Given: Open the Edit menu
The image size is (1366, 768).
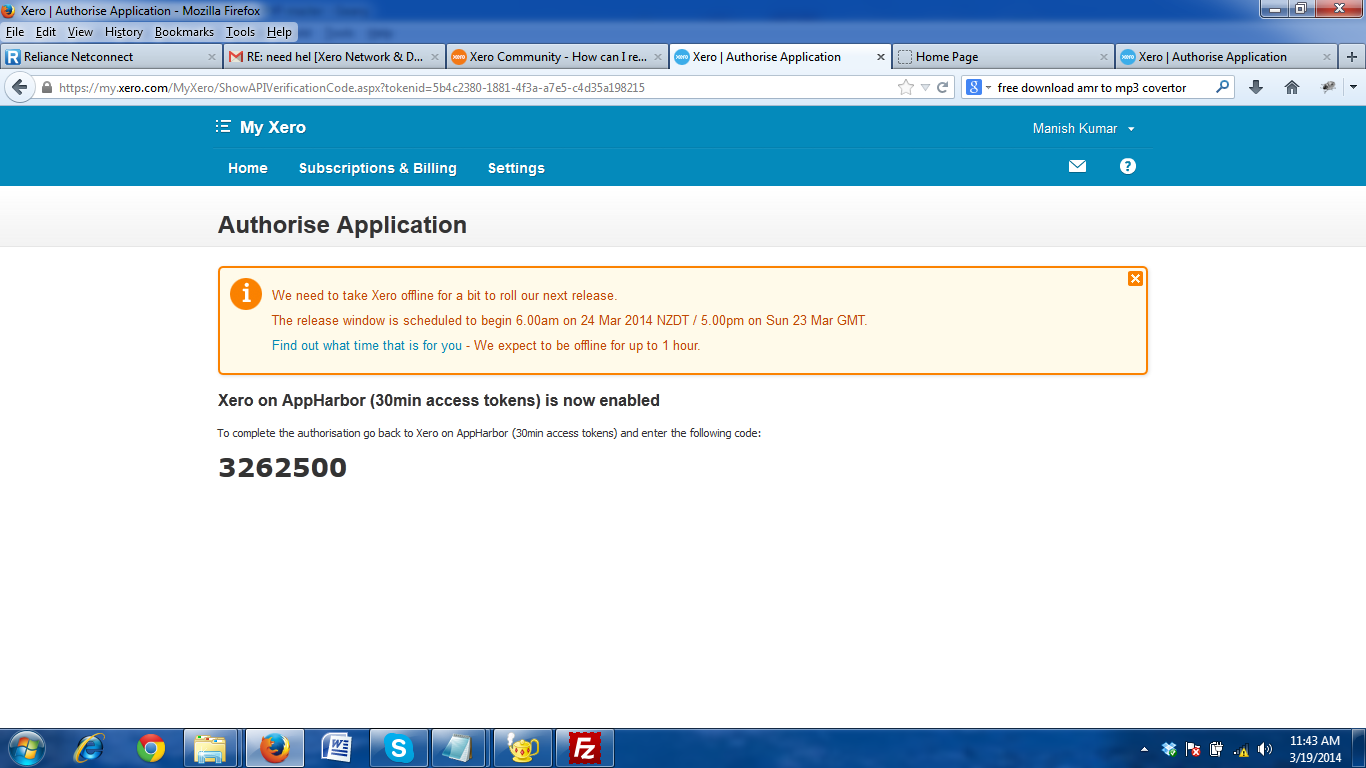Looking at the screenshot, I should click(46, 32).
